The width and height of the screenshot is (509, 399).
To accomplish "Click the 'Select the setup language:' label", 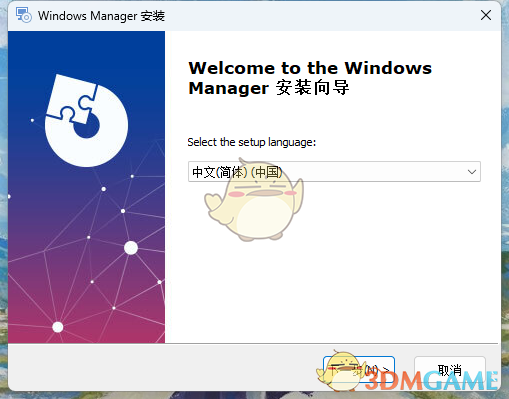I will [251, 142].
